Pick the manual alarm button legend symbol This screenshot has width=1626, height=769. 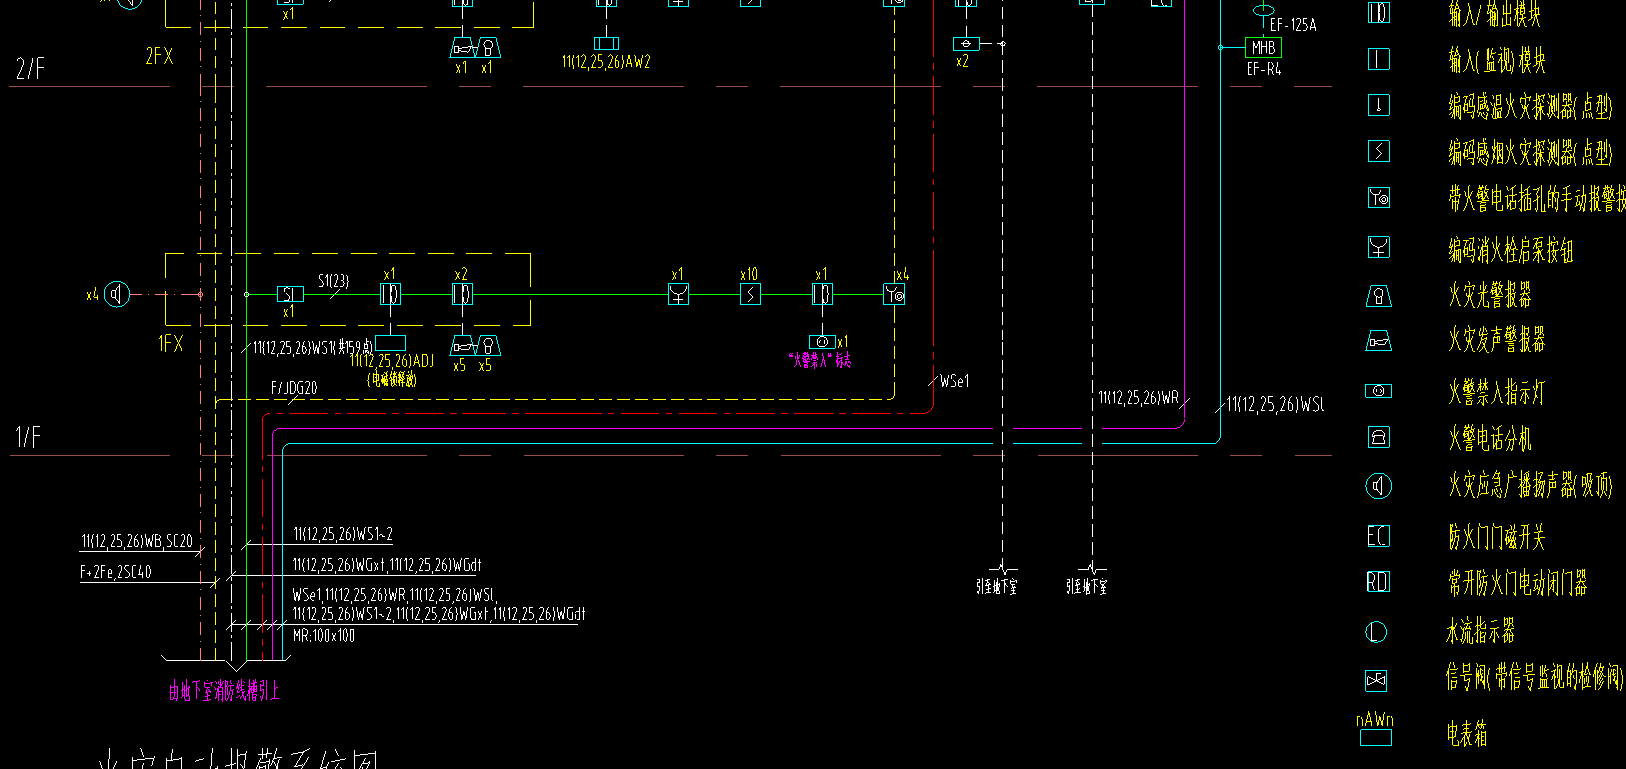tap(1379, 197)
